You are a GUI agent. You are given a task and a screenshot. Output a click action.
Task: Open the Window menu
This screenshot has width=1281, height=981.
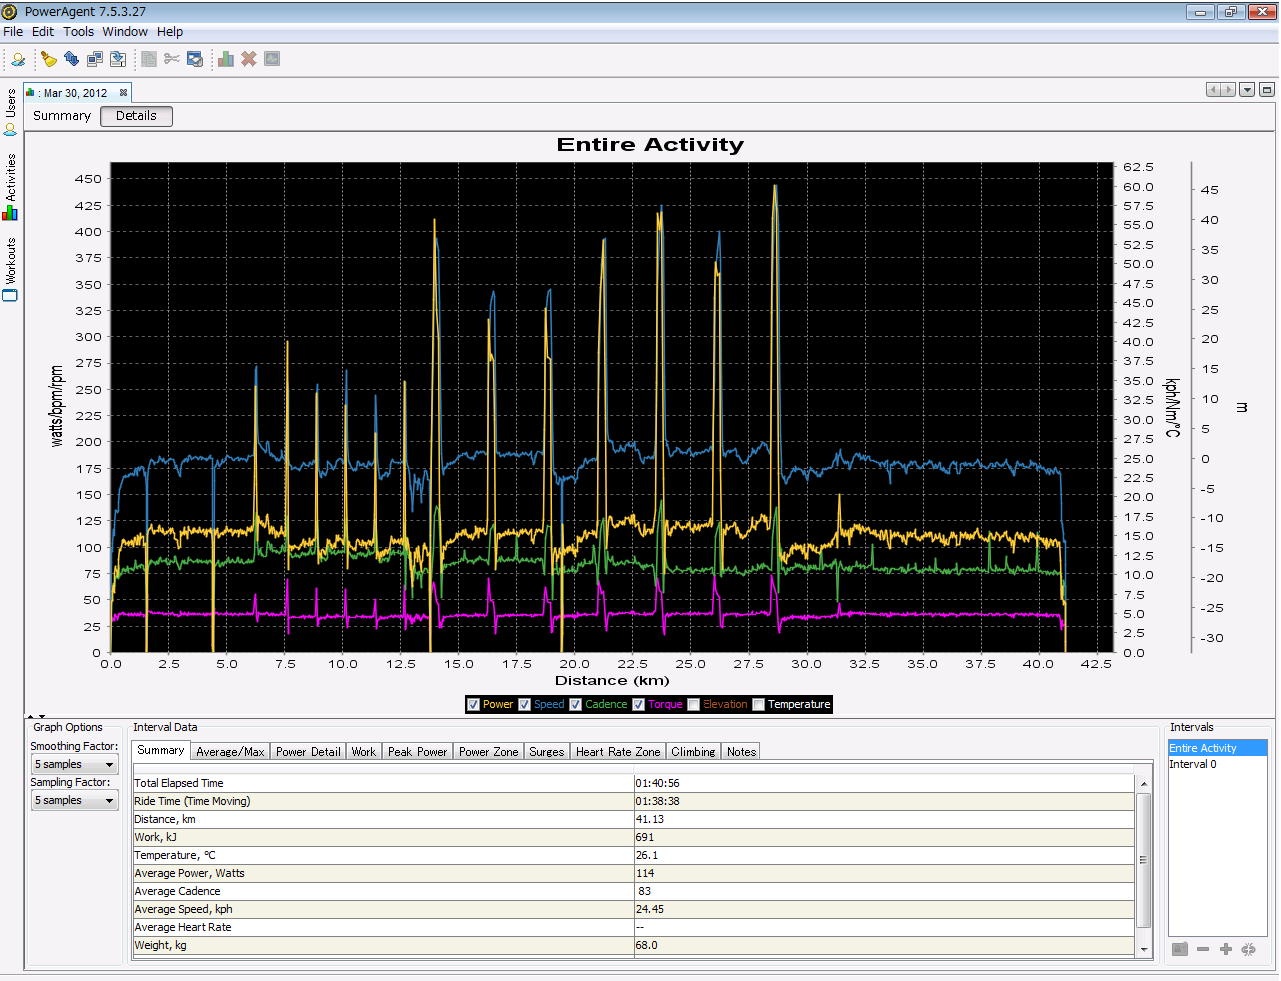pyautogui.click(x=125, y=31)
